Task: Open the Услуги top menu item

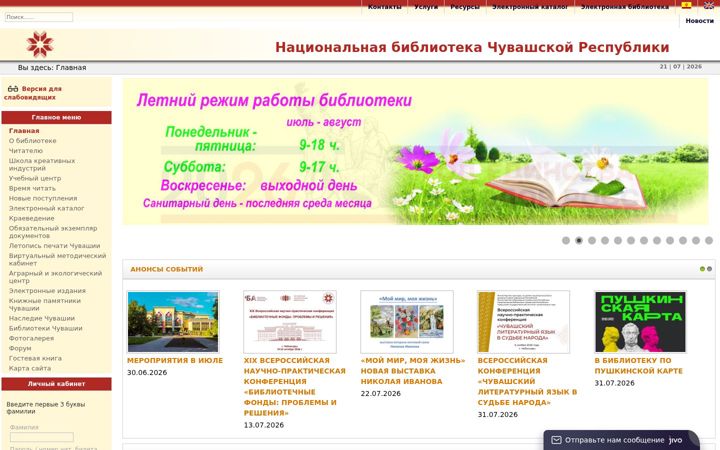Action: [426, 7]
